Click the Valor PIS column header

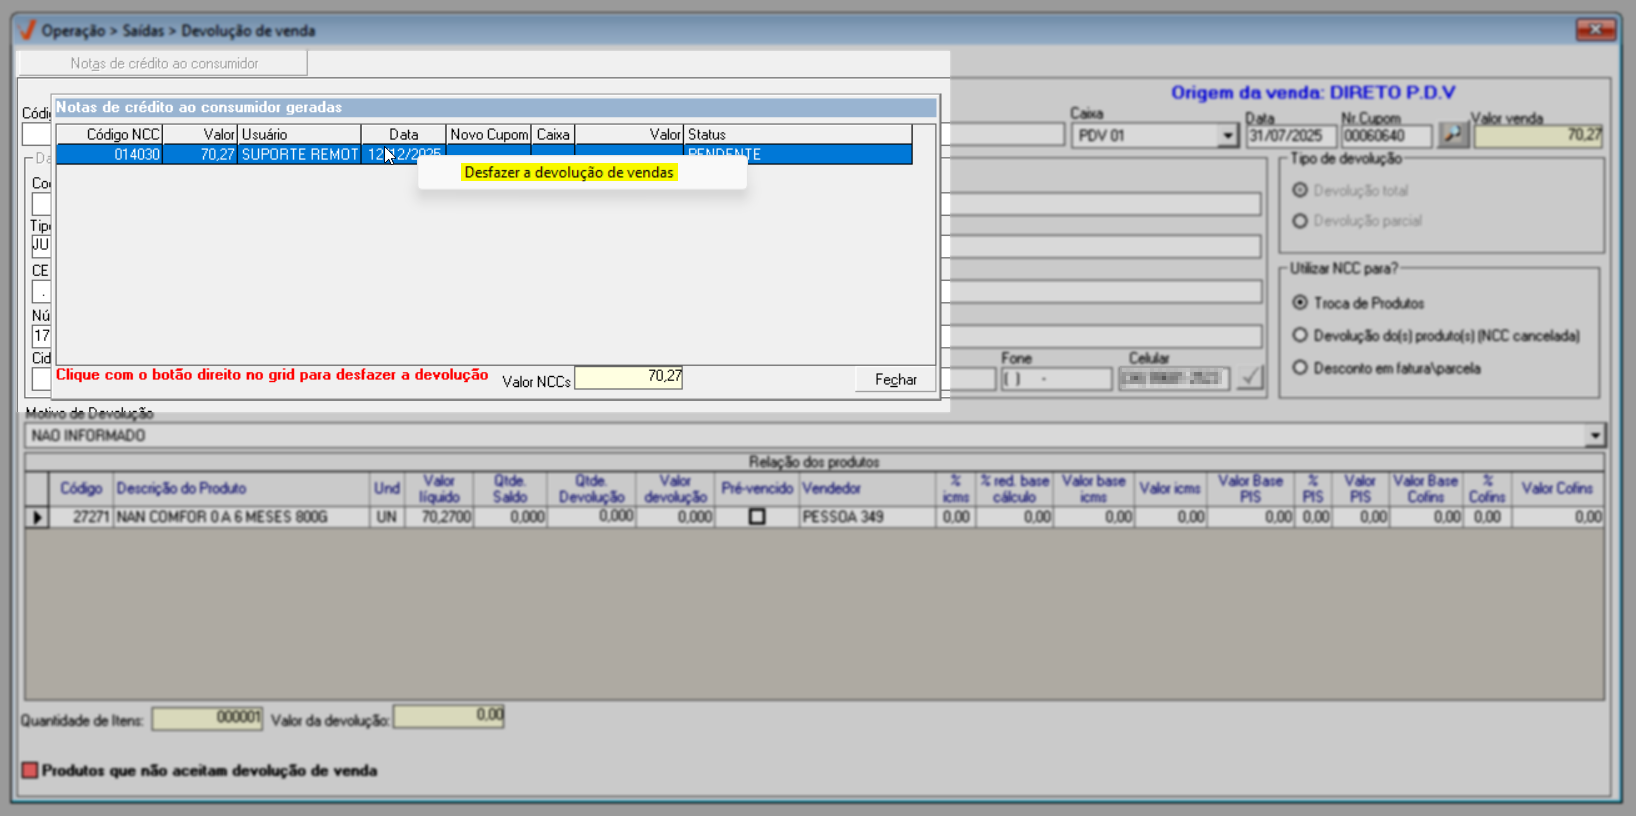click(1360, 489)
